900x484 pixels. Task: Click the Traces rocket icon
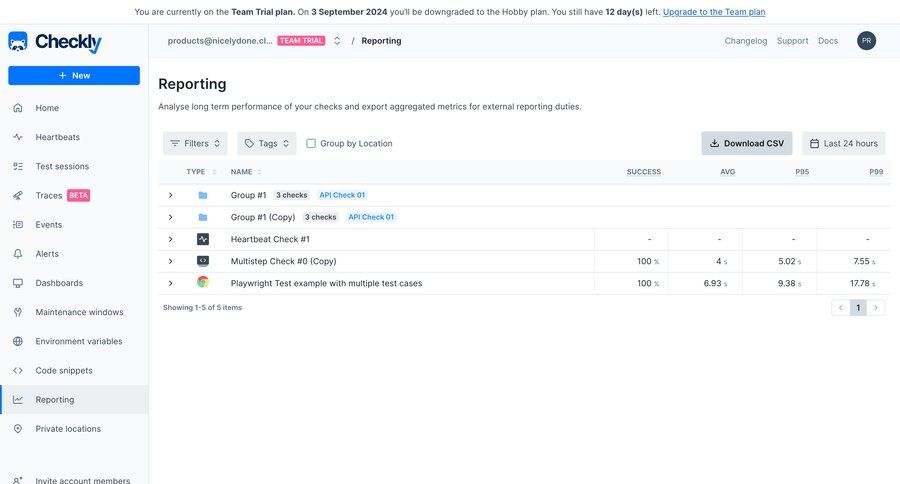(x=18, y=196)
